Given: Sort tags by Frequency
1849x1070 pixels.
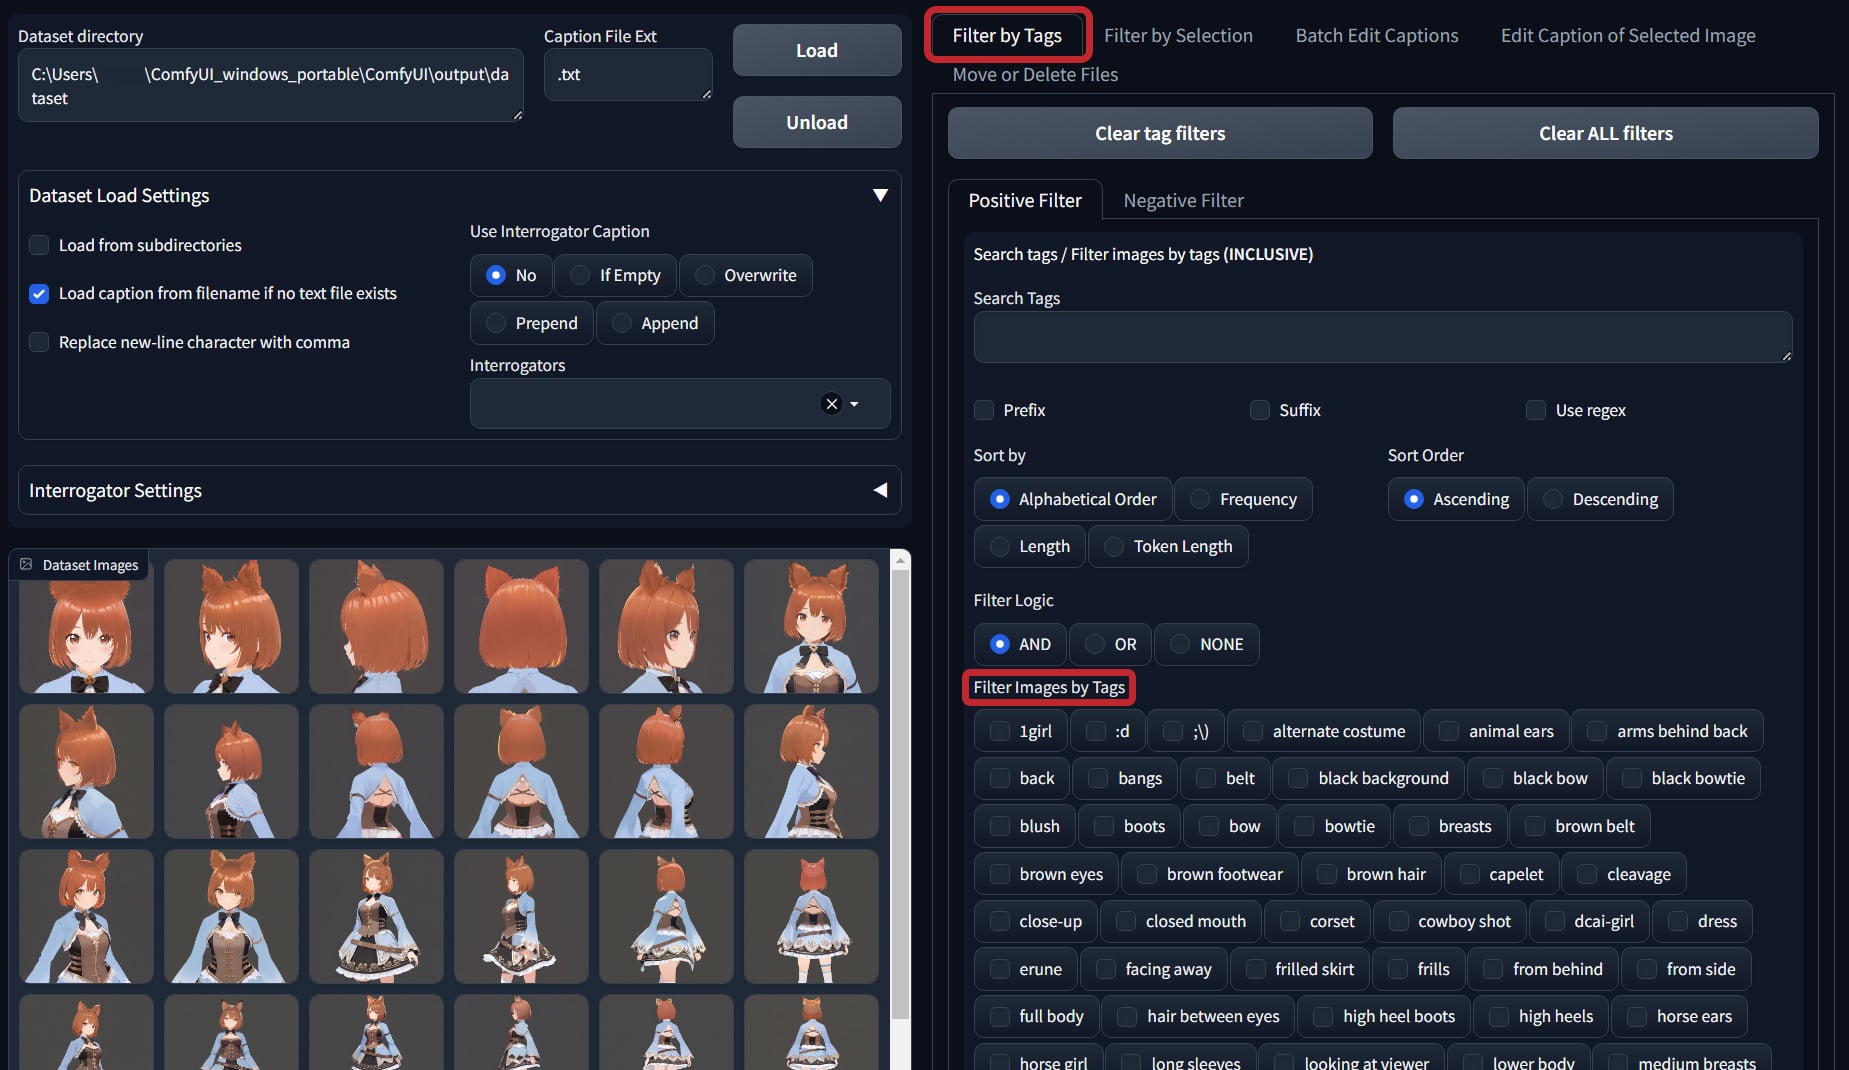Looking at the screenshot, I should tap(1243, 499).
